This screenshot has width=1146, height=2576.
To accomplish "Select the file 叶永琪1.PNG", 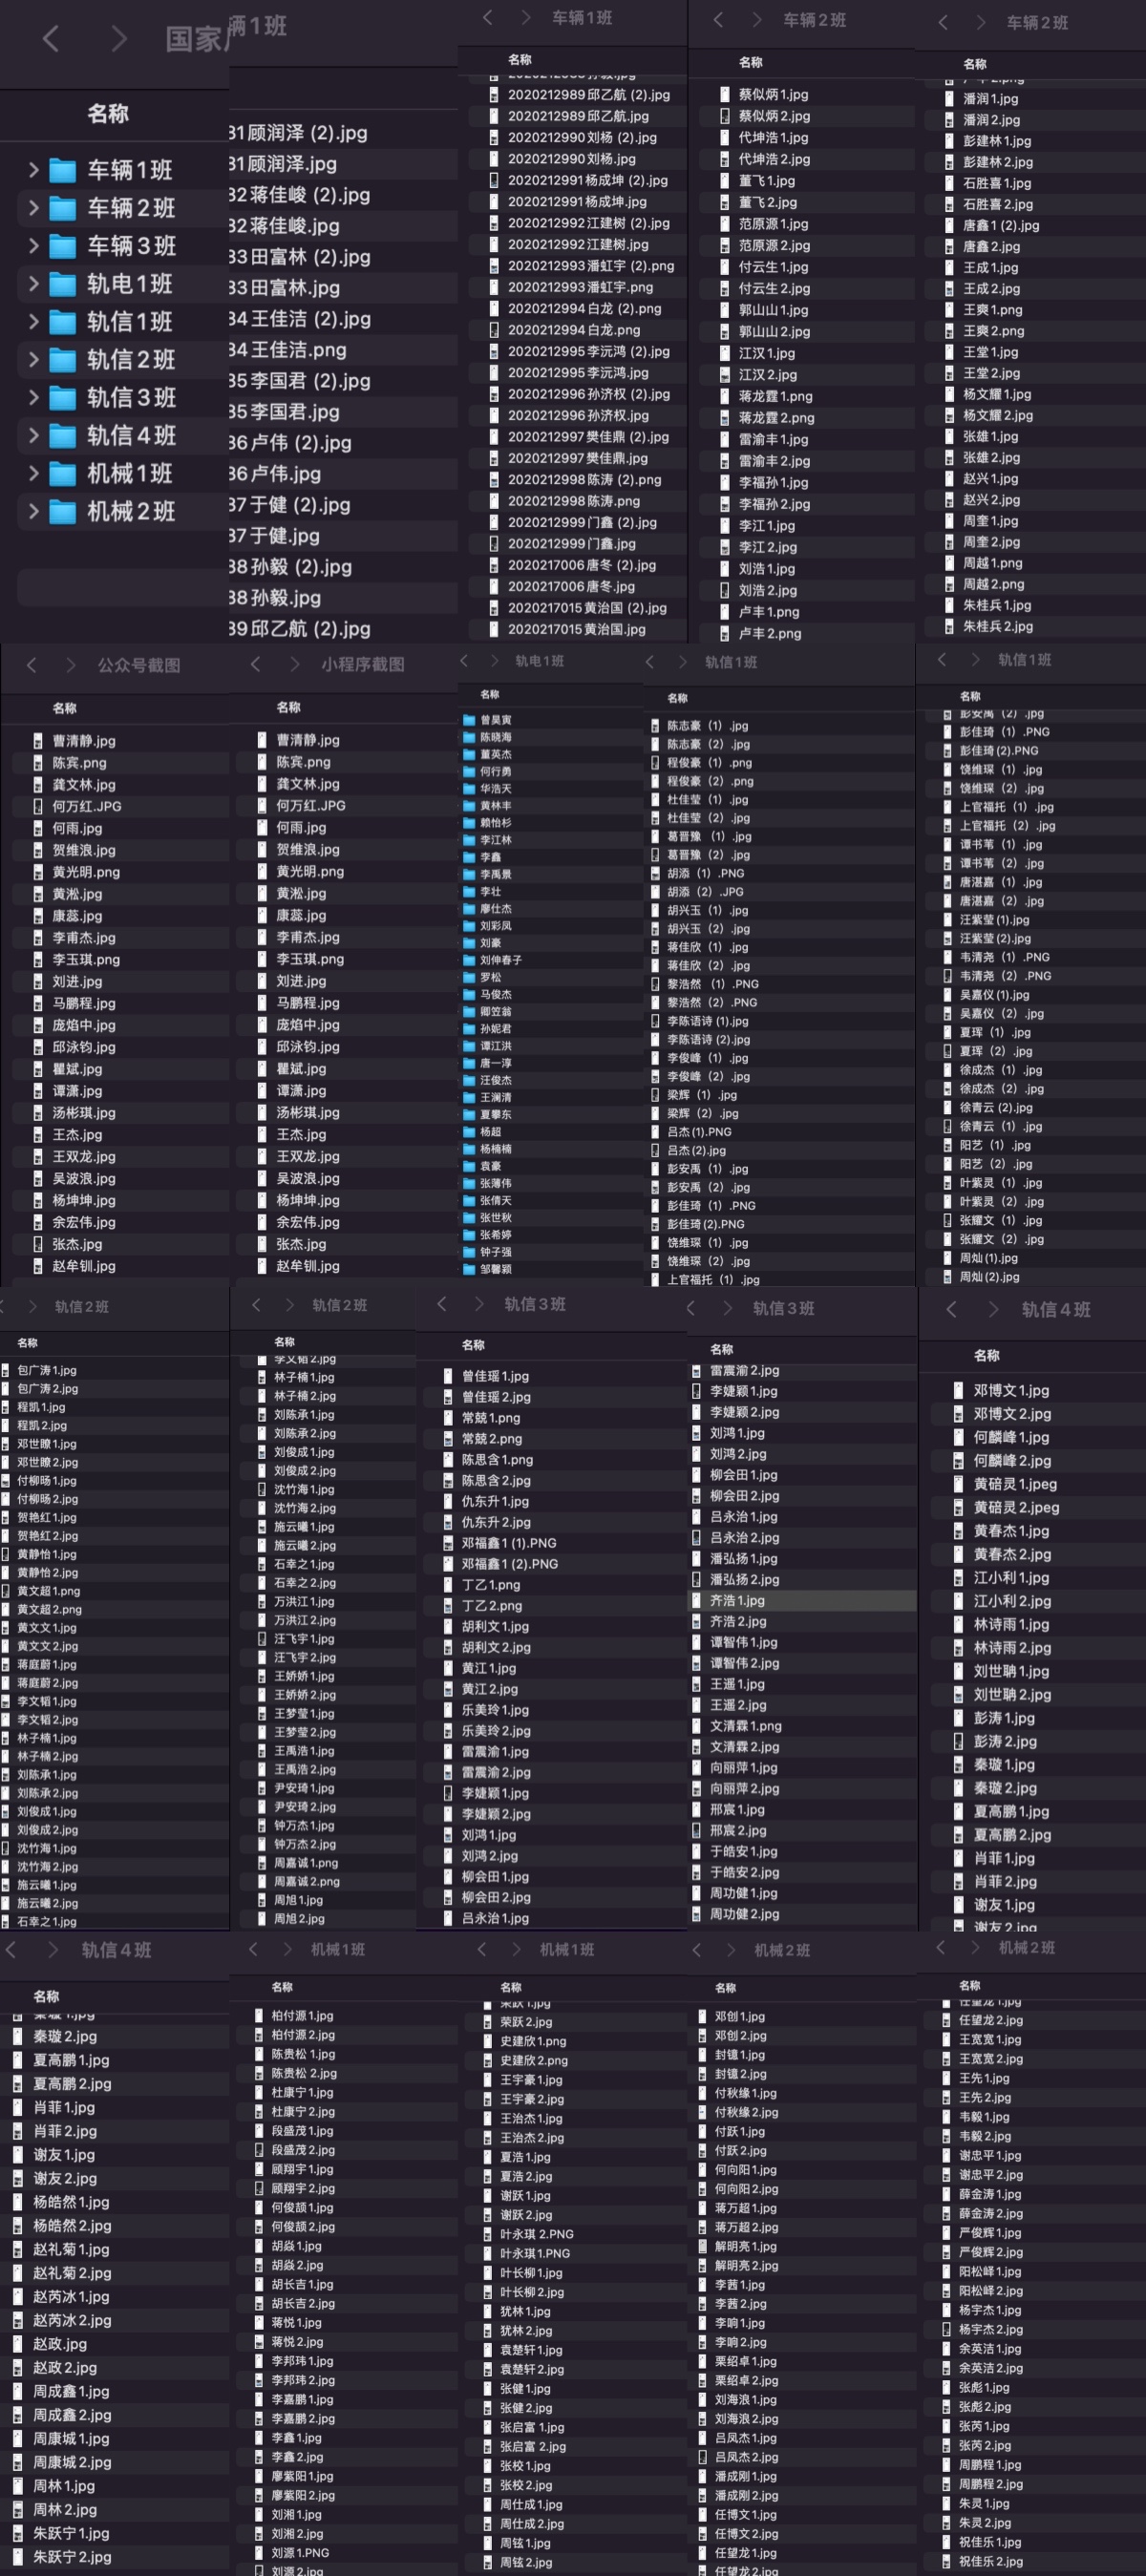I will point(535,2254).
